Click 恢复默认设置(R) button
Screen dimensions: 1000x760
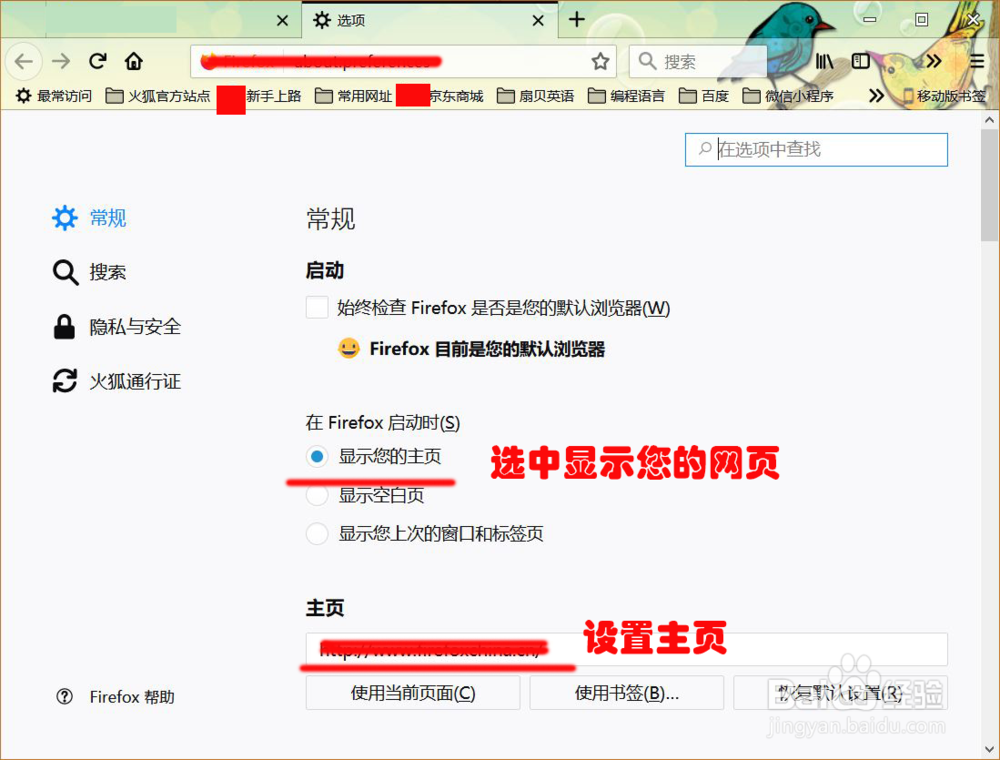point(841,693)
